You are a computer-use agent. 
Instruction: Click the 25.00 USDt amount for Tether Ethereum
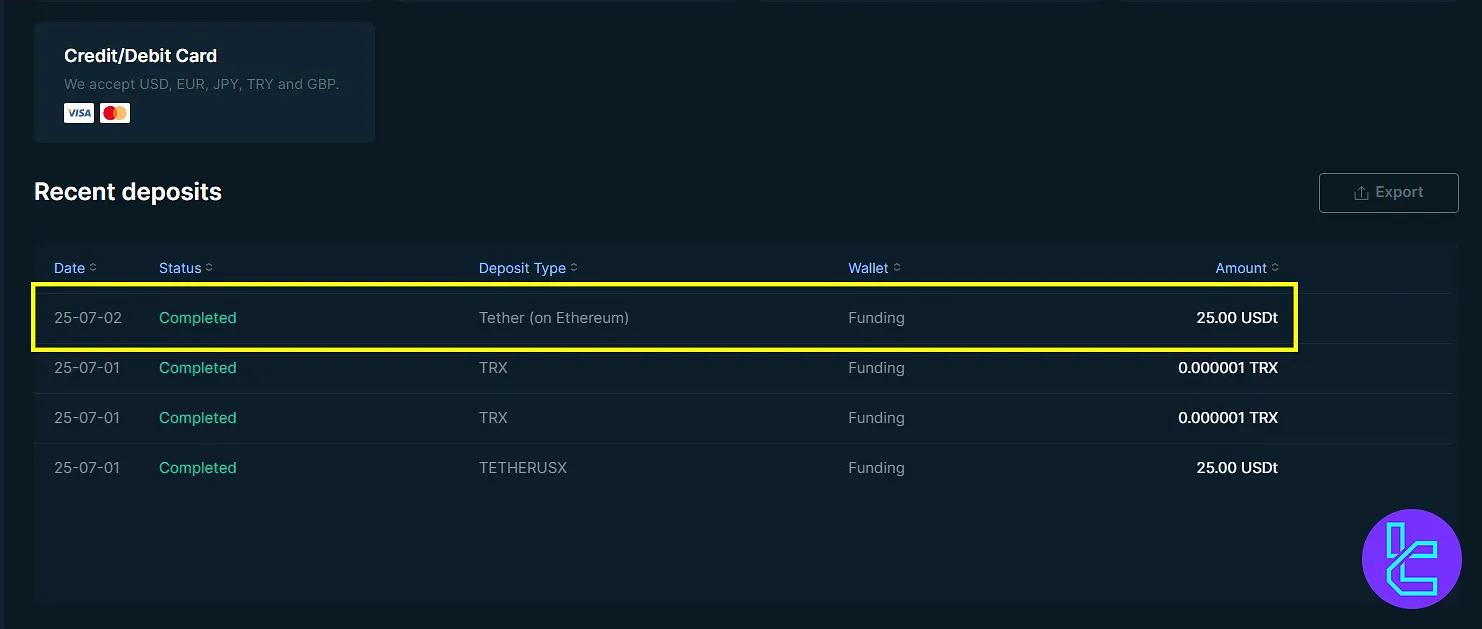(x=1237, y=318)
